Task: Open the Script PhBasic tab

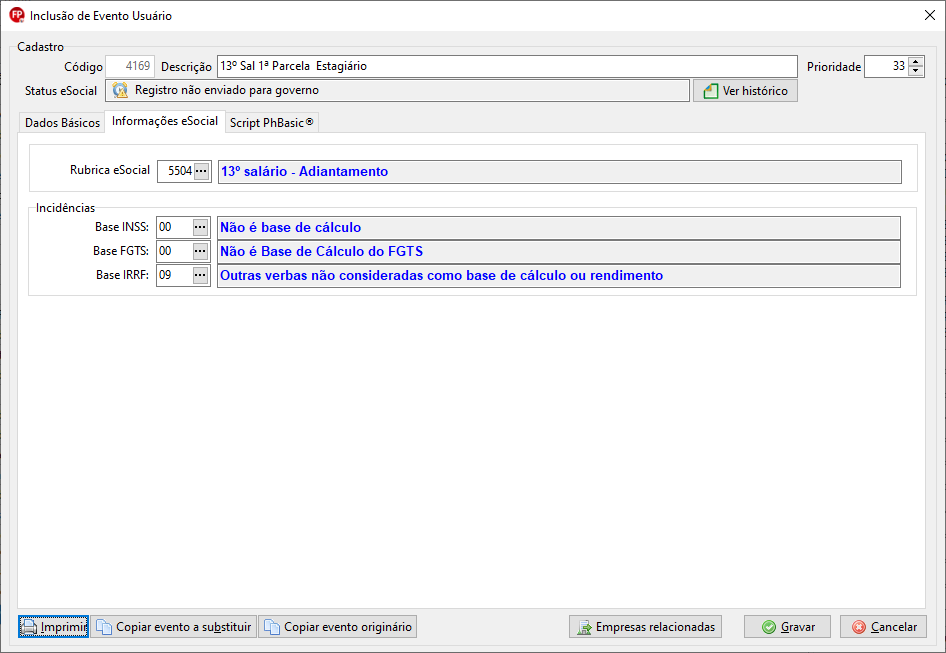Action: 271,123
